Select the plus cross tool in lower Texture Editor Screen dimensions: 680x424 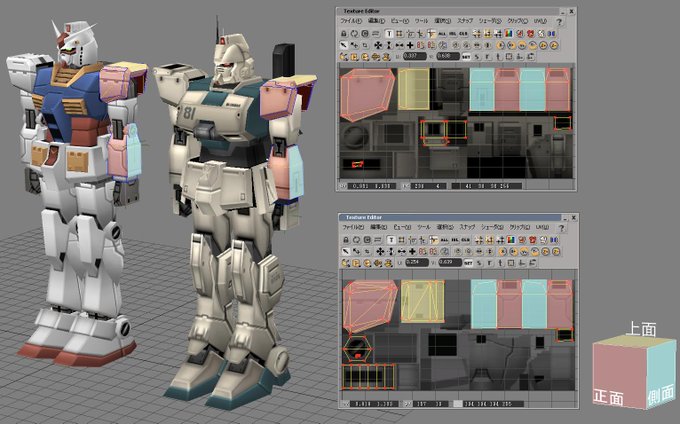pyautogui.click(x=412, y=251)
